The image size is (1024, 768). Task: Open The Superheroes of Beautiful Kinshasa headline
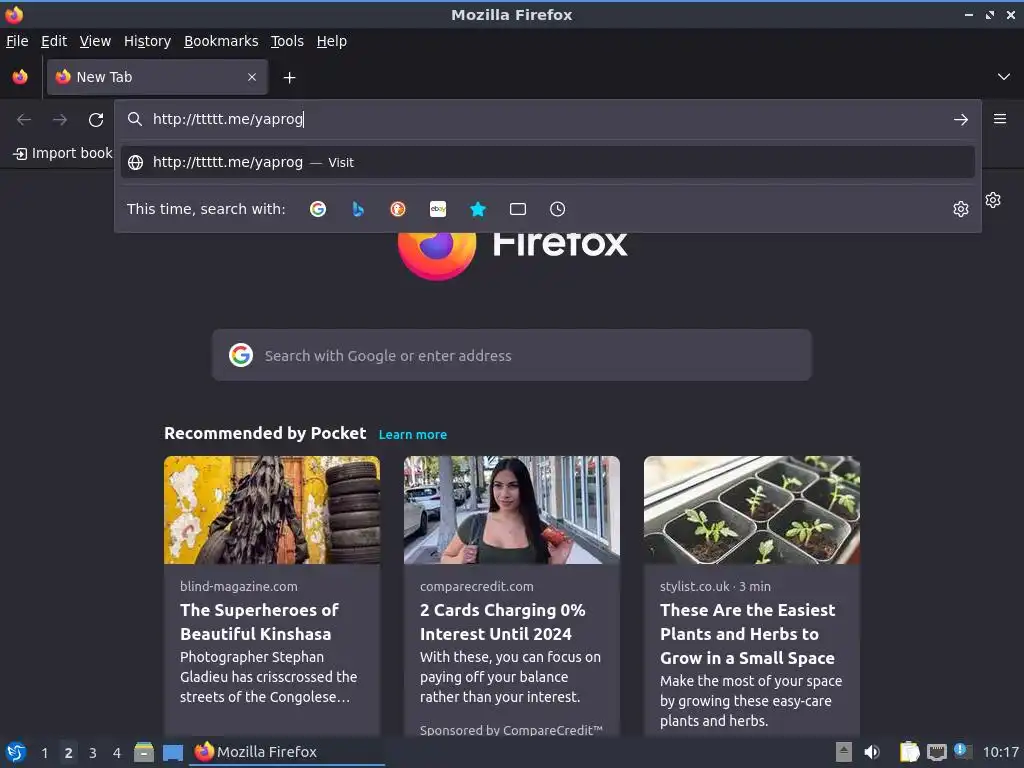pos(259,622)
